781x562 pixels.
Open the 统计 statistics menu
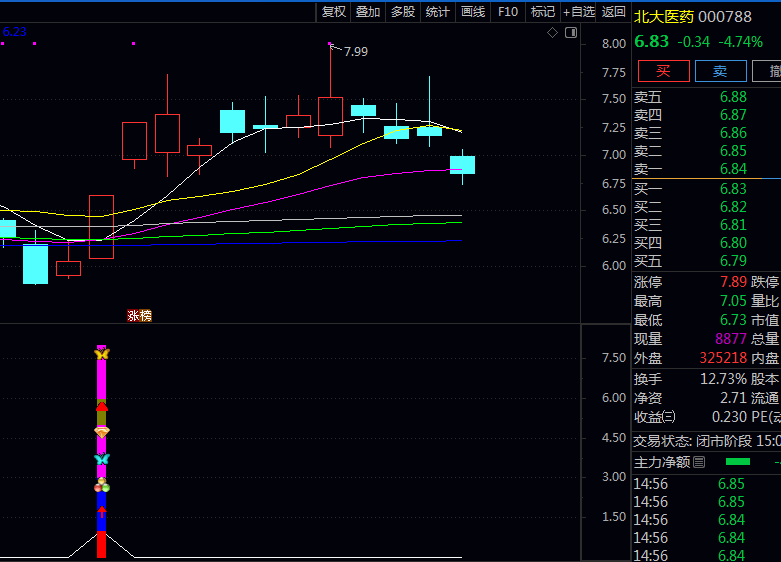coord(438,12)
